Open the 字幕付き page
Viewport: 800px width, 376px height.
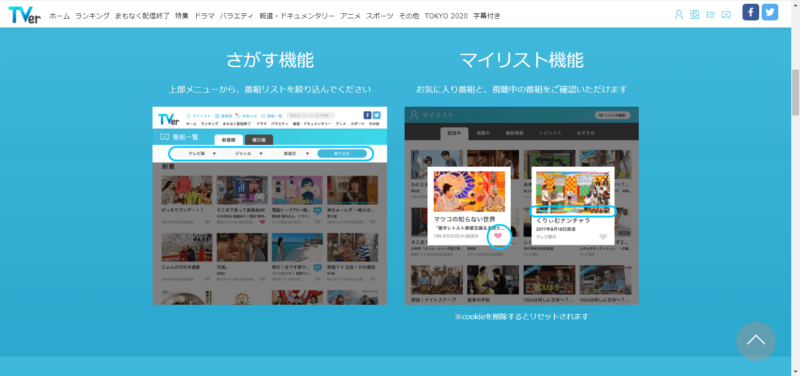487,16
